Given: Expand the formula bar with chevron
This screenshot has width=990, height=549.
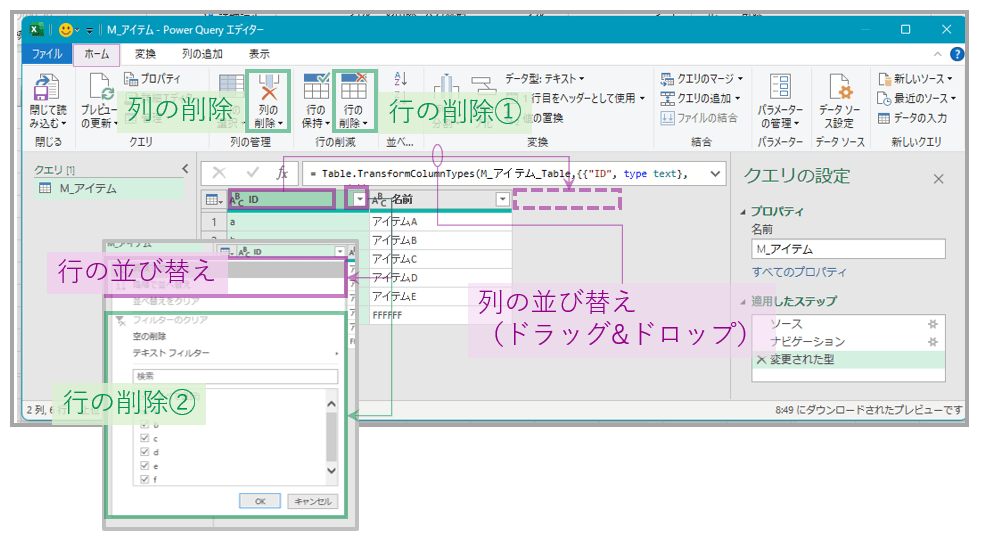Looking at the screenshot, I should tap(715, 174).
